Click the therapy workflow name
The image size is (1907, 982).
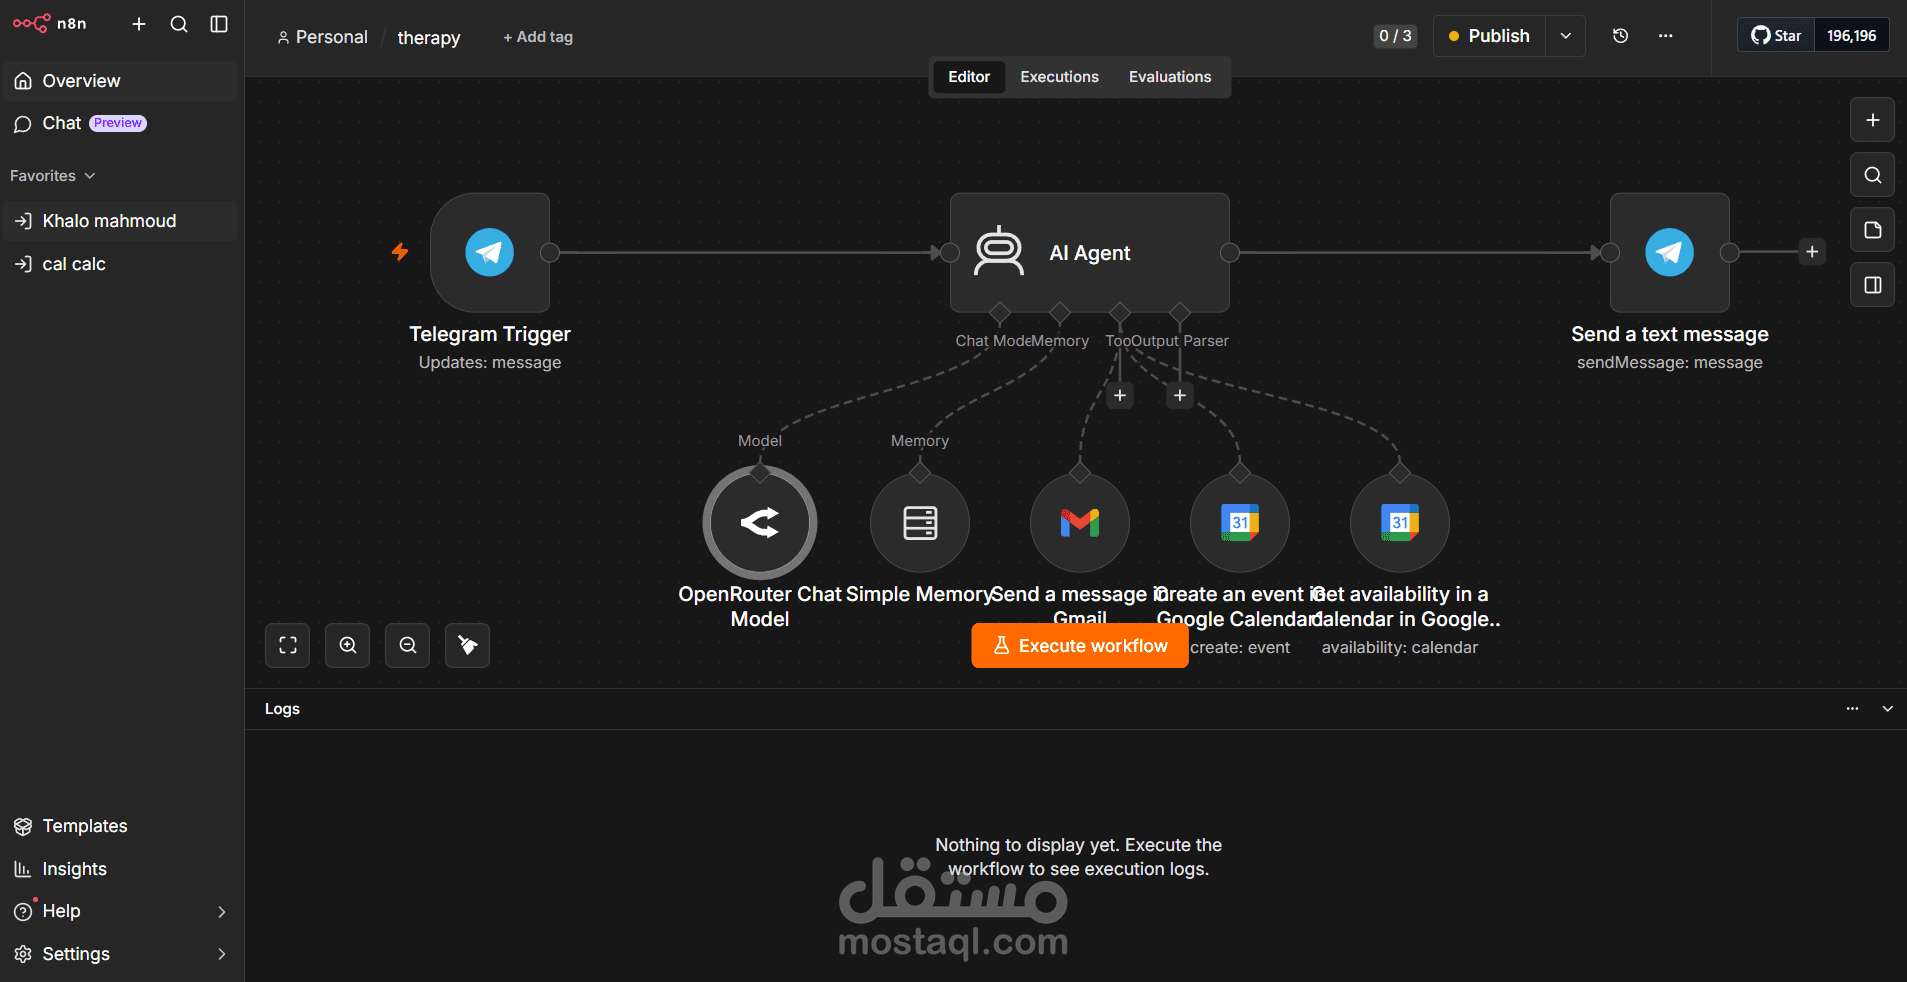pos(429,37)
